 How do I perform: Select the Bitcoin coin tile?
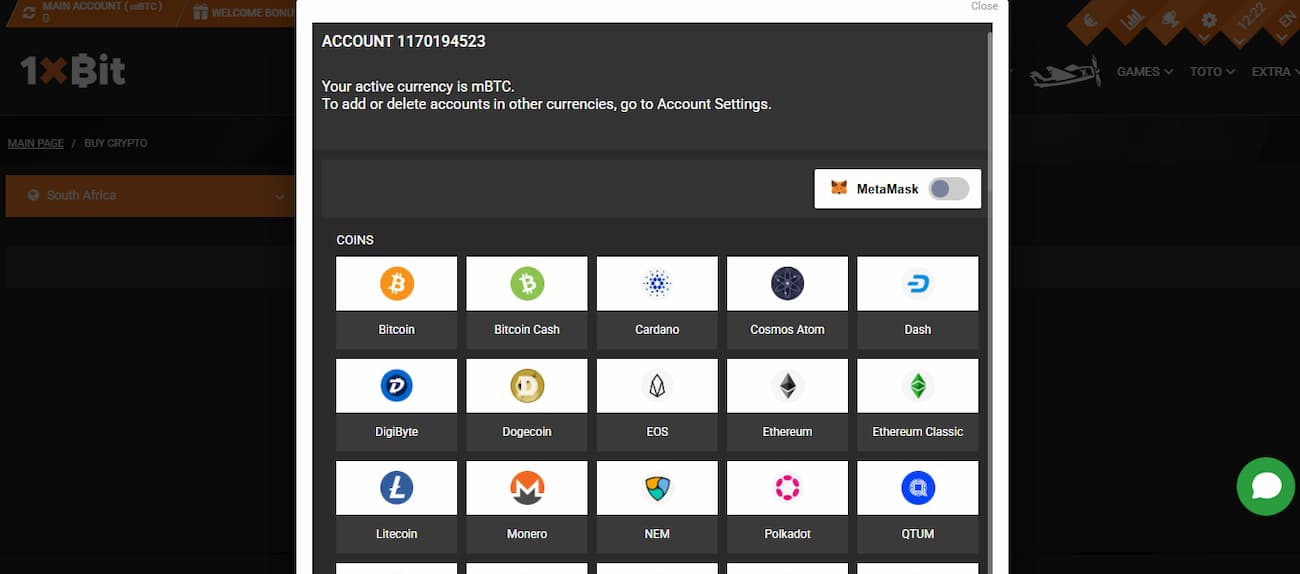click(x=397, y=302)
